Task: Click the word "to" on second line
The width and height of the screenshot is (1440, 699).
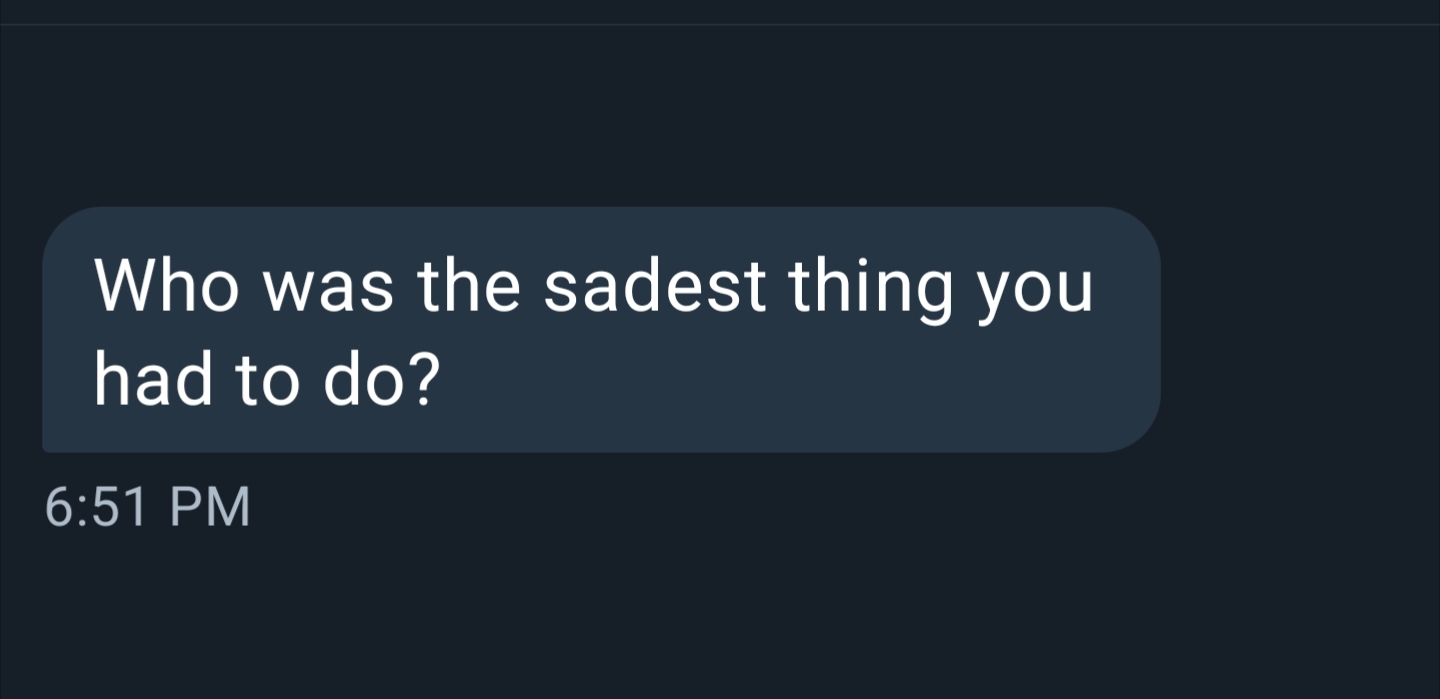Action: [260, 381]
